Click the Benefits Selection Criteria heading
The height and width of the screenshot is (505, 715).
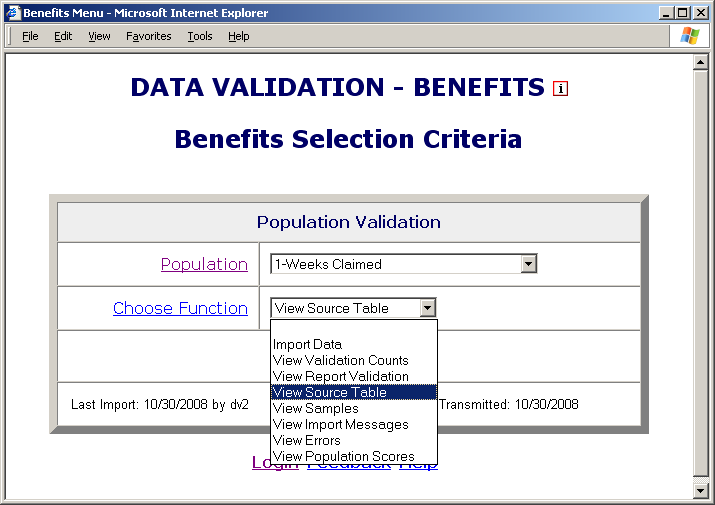(348, 139)
